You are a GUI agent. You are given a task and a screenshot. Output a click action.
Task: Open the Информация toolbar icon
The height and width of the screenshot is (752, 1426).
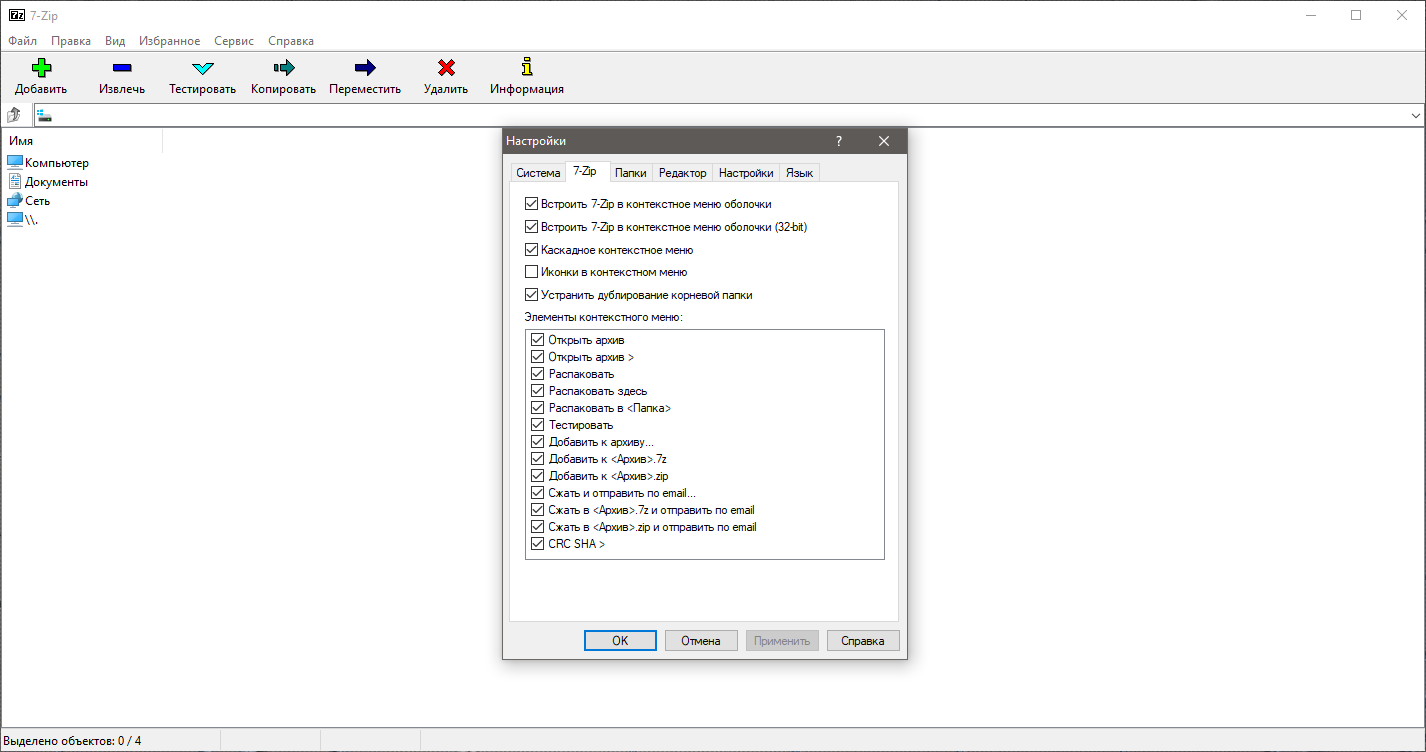tap(527, 68)
